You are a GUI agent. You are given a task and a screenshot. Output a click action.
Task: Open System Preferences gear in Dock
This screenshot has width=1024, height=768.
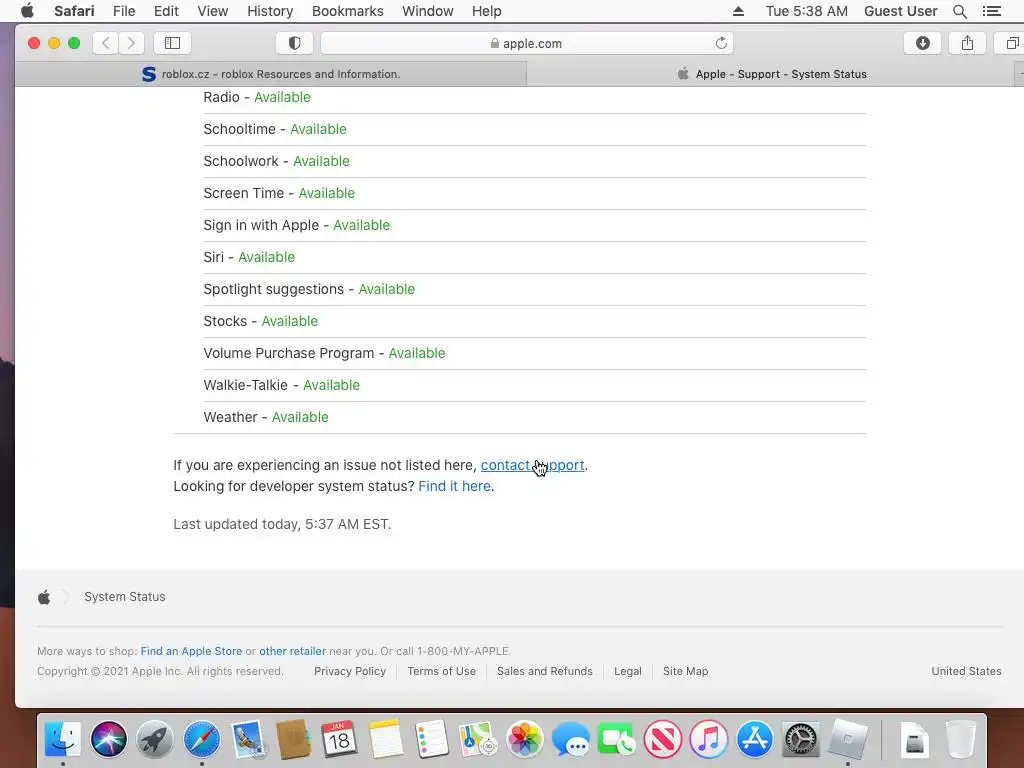[801, 739]
